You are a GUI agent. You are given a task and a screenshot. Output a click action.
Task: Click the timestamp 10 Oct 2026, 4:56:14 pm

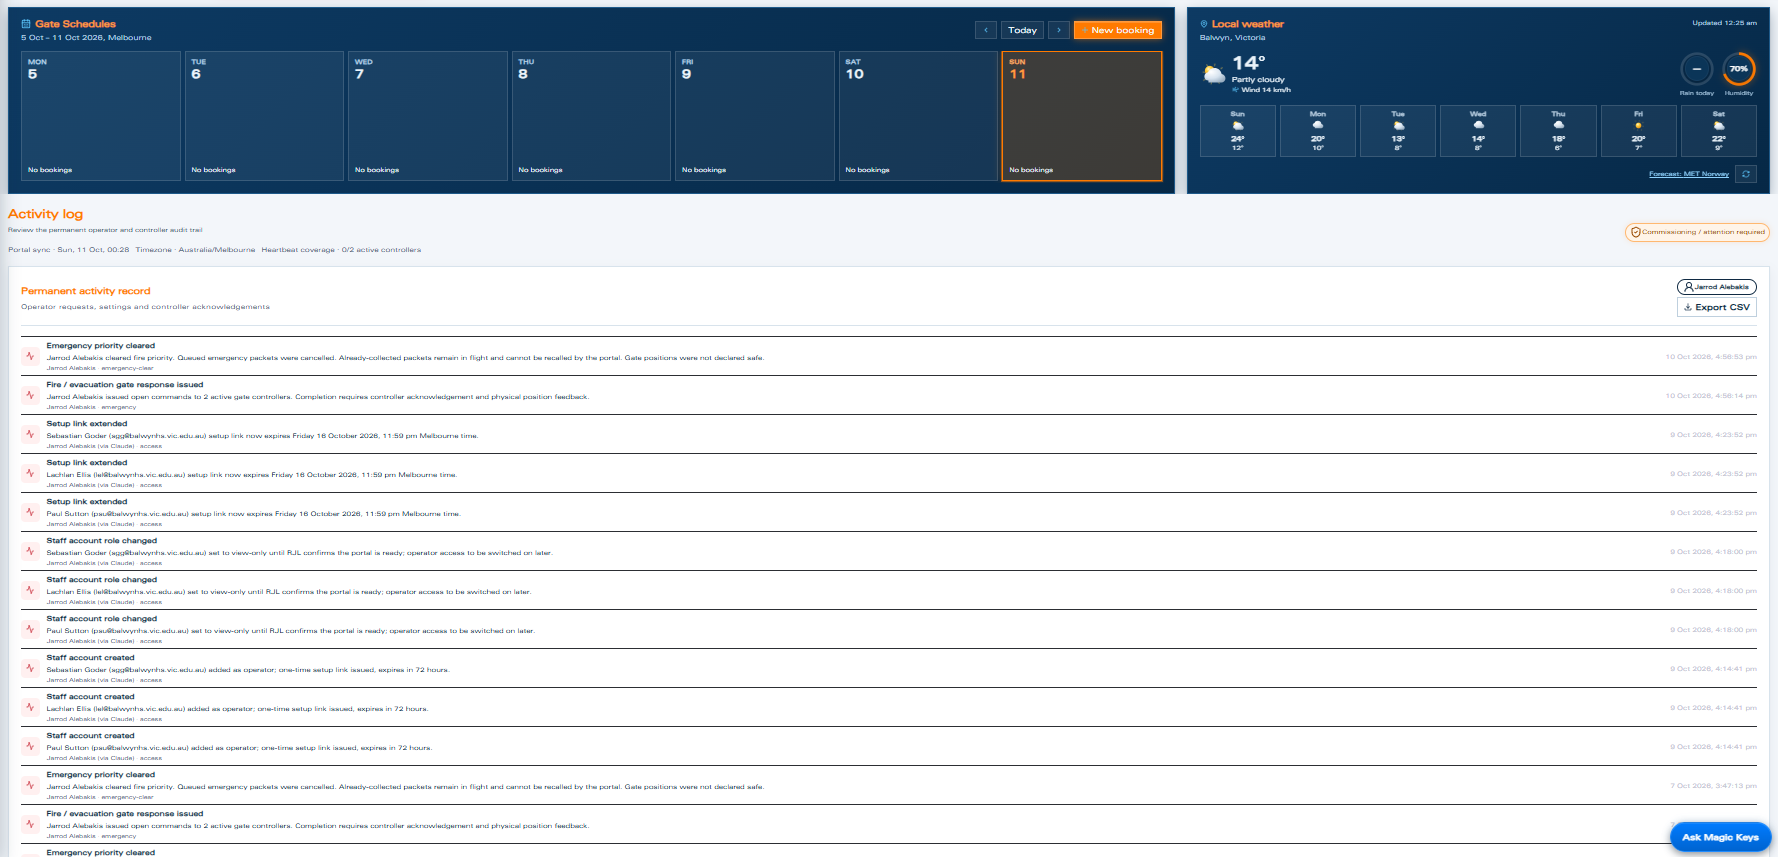point(1711,396)
